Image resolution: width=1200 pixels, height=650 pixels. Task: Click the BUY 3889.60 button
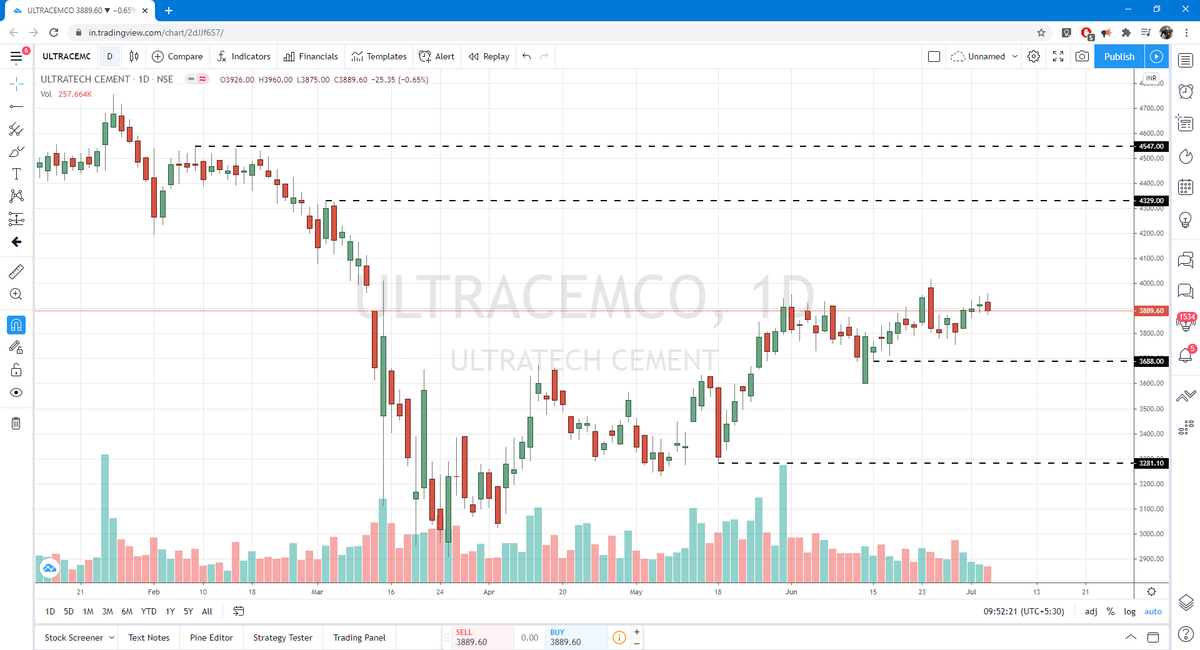pos(575,637)
